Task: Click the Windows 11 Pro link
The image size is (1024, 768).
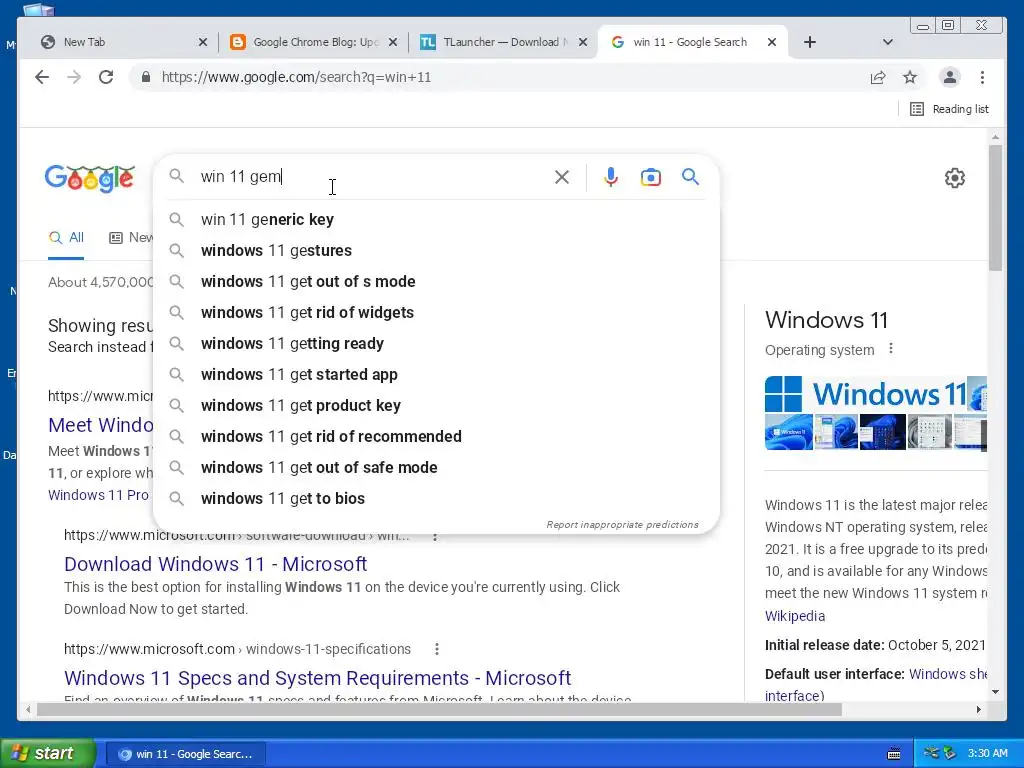Action: click(x=98, y=495)
